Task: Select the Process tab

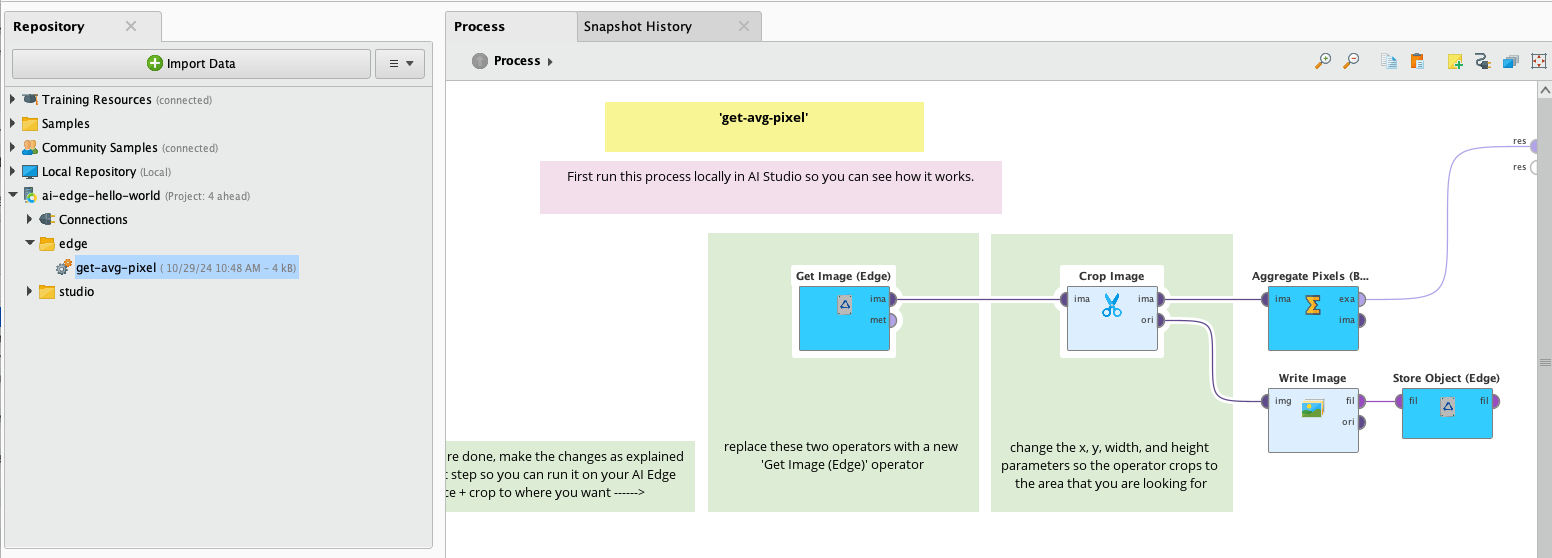Action: 480,27
